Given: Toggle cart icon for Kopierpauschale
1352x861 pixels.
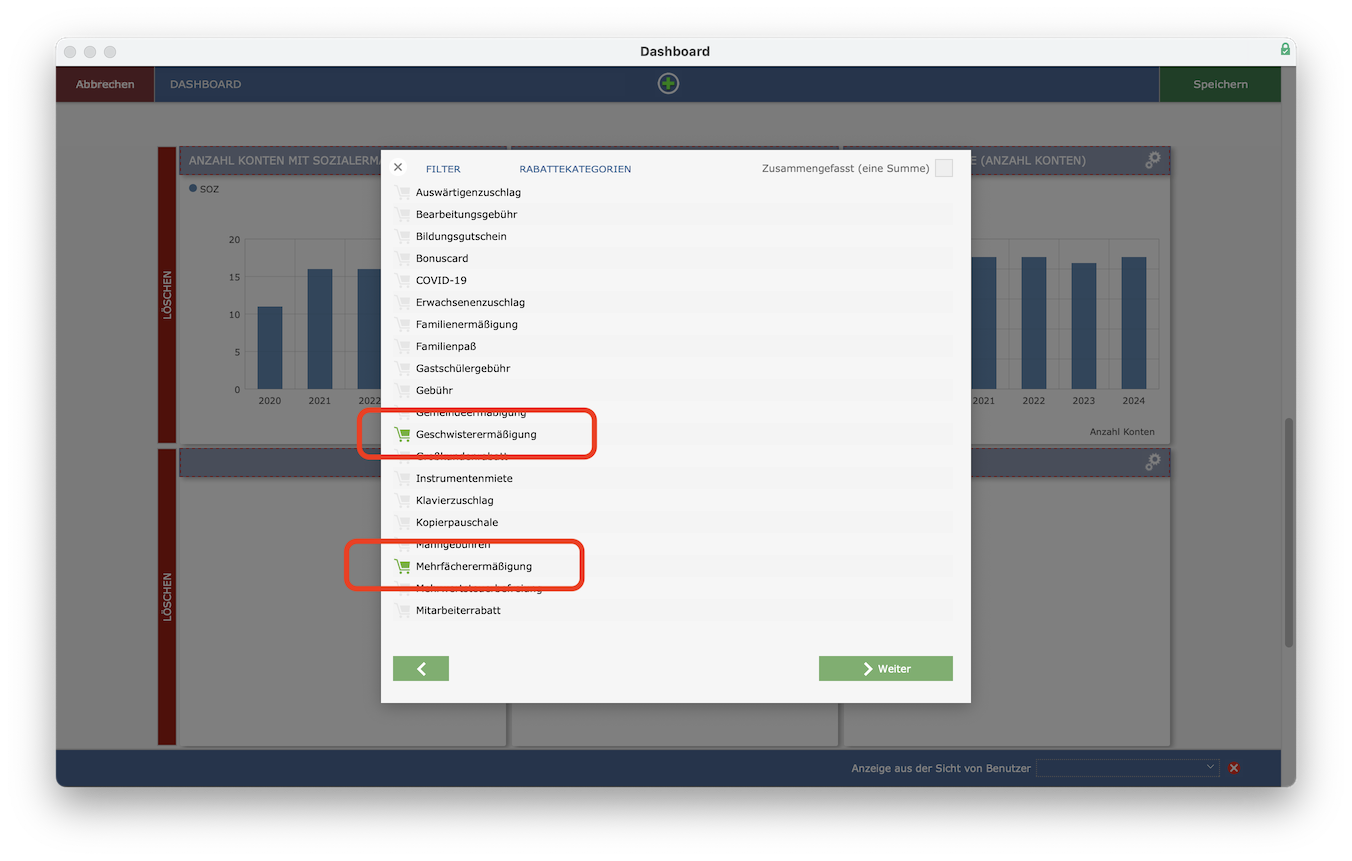Looking at the screenshot, I should click(x=402, y=522).
